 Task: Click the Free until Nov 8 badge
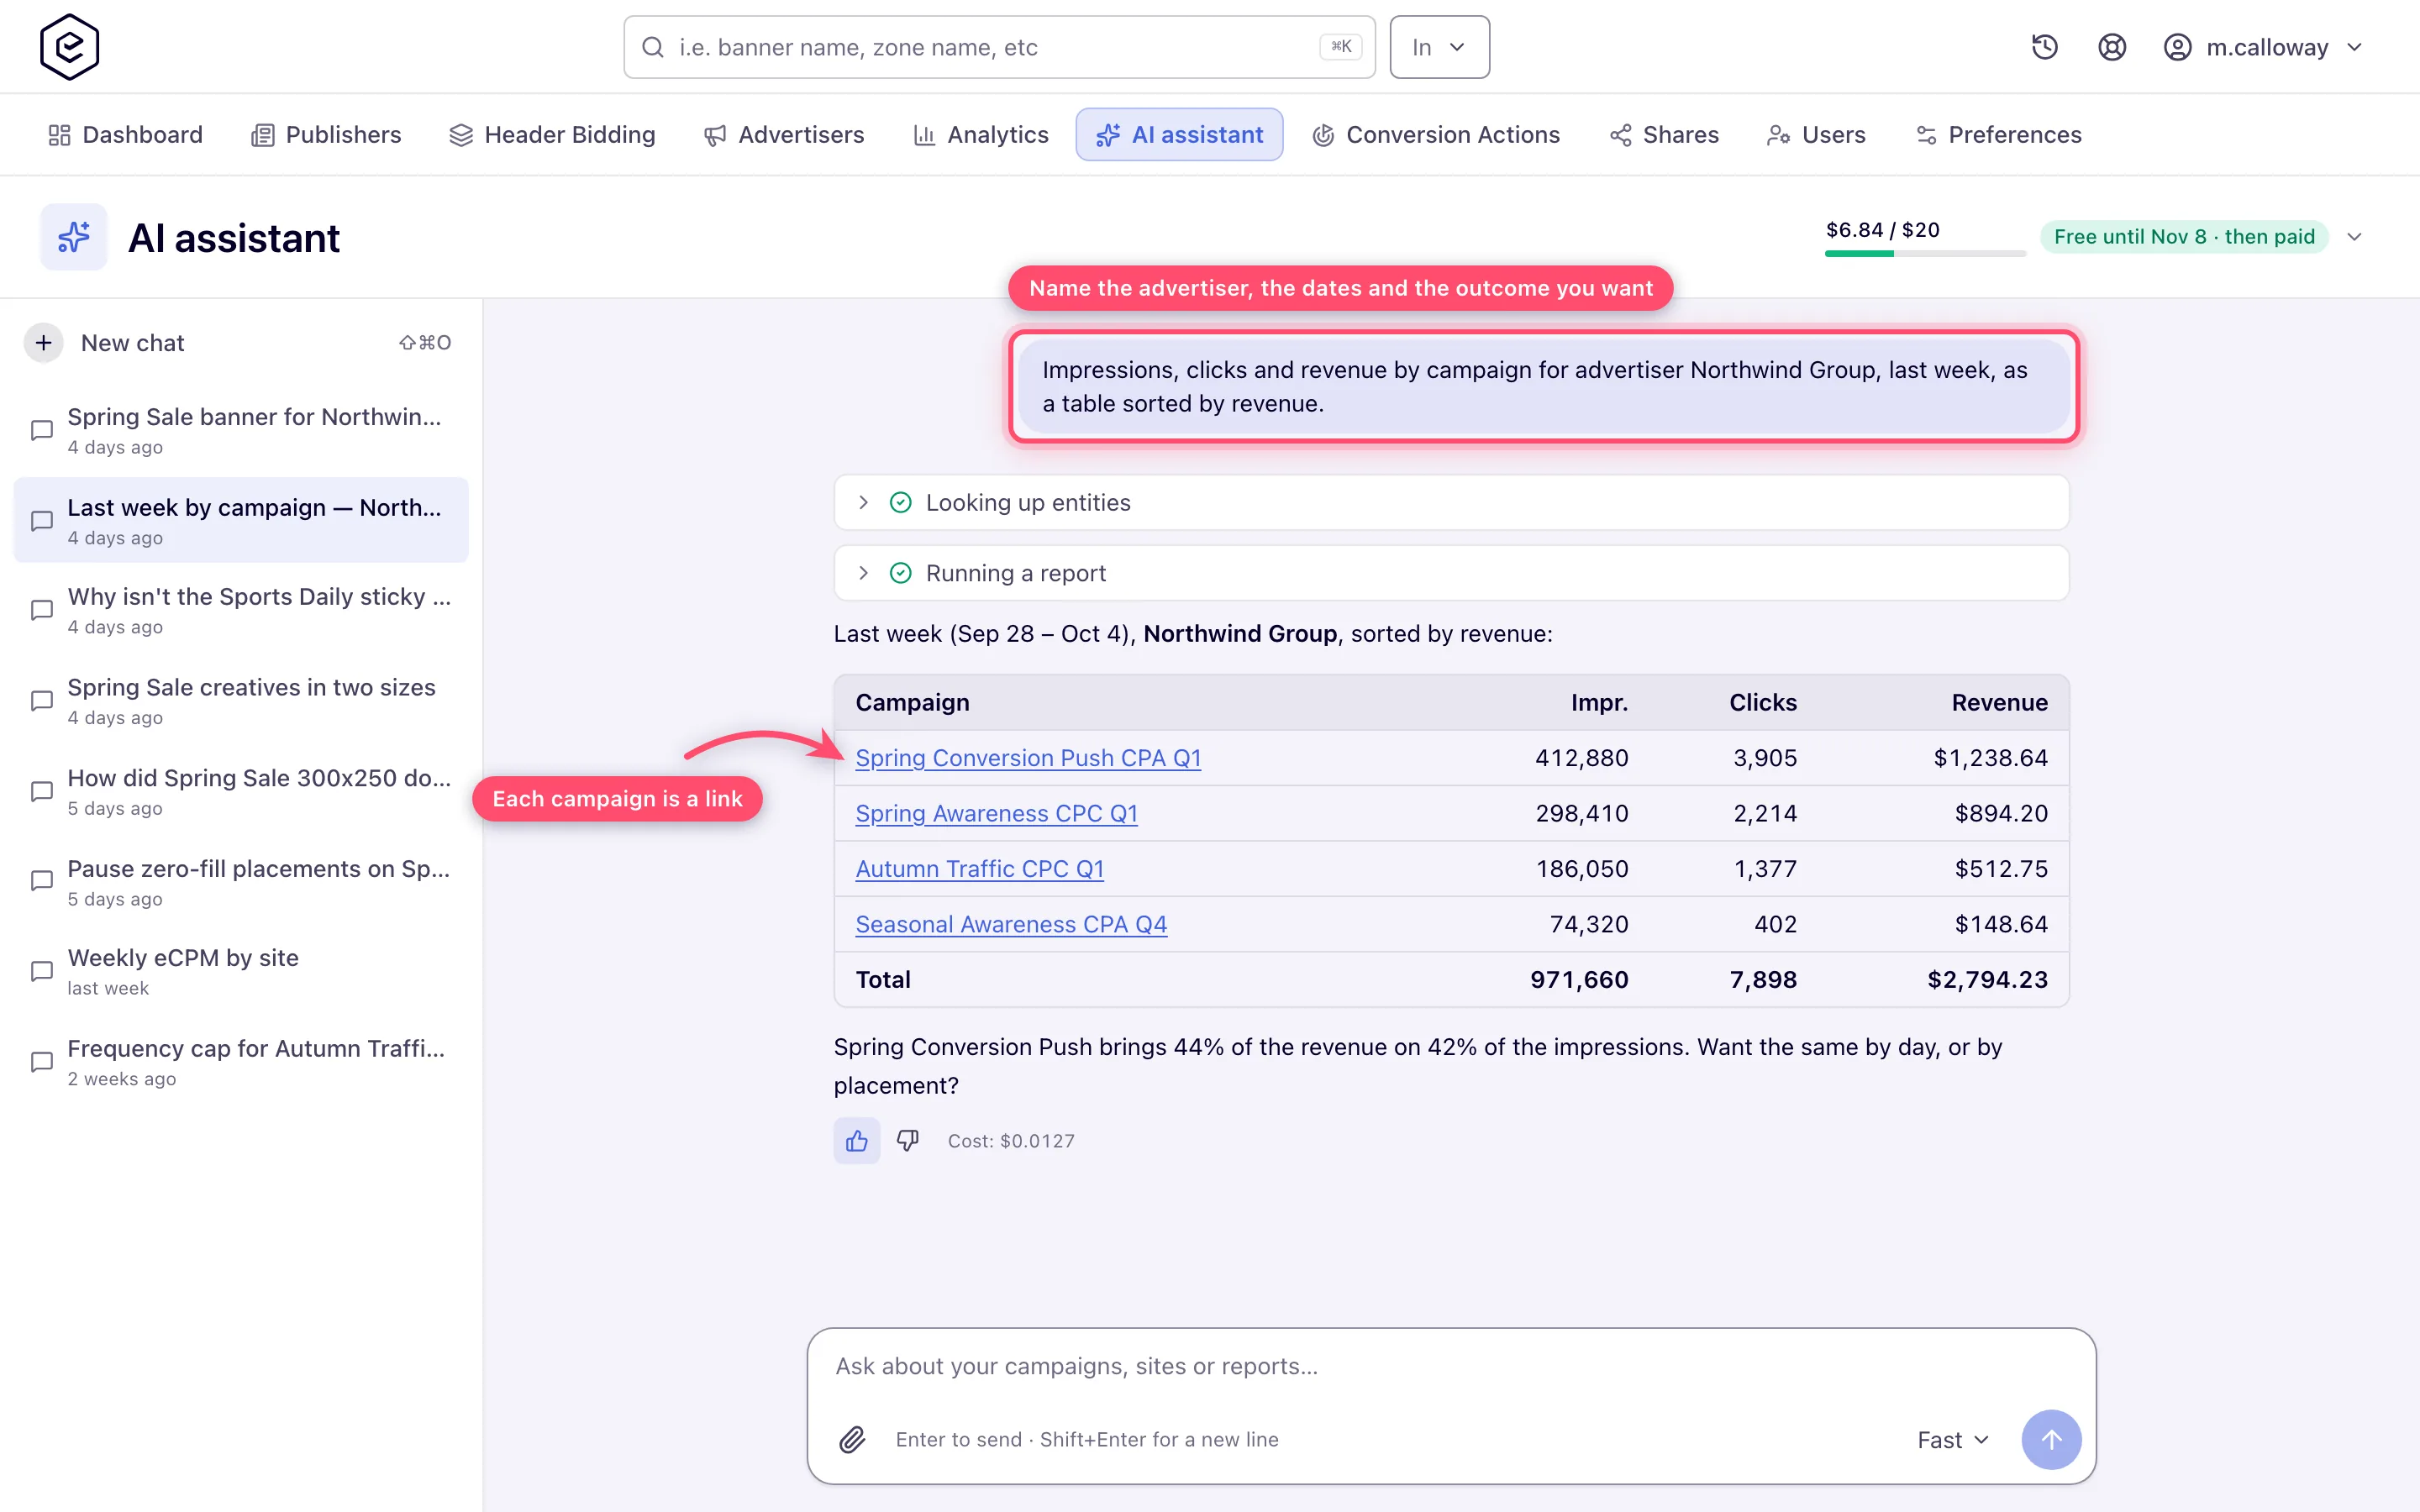click(x=2184, y=237)
